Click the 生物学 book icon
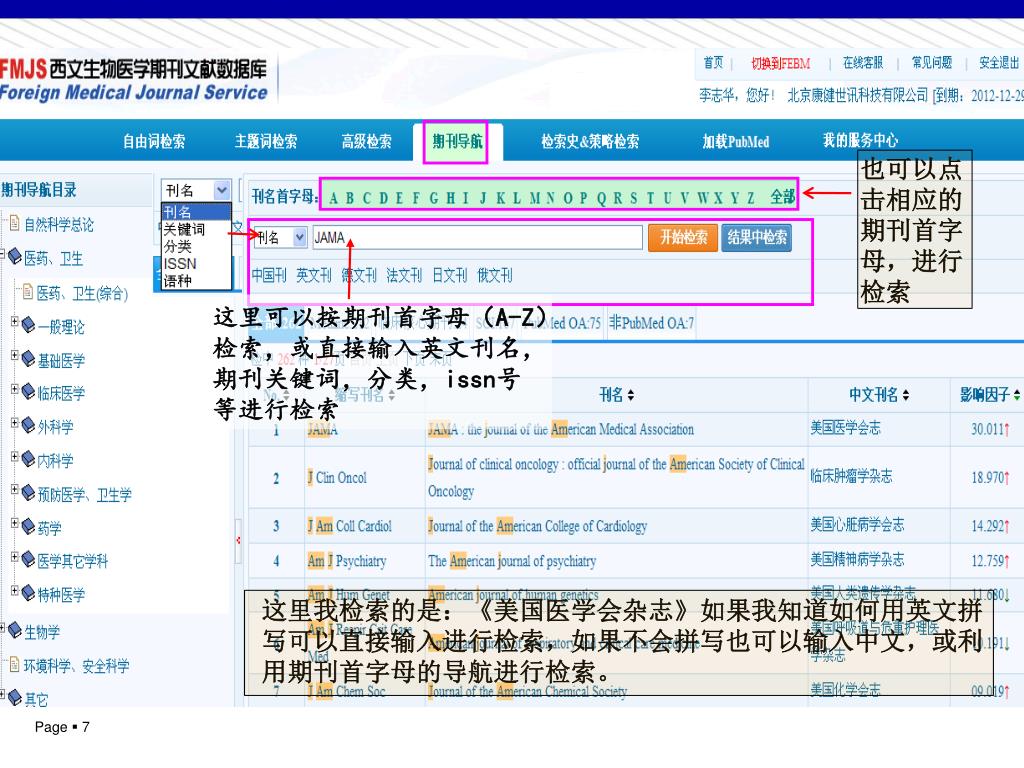The width and height of the screenshot is (1024, 768). tap(14, 630)
